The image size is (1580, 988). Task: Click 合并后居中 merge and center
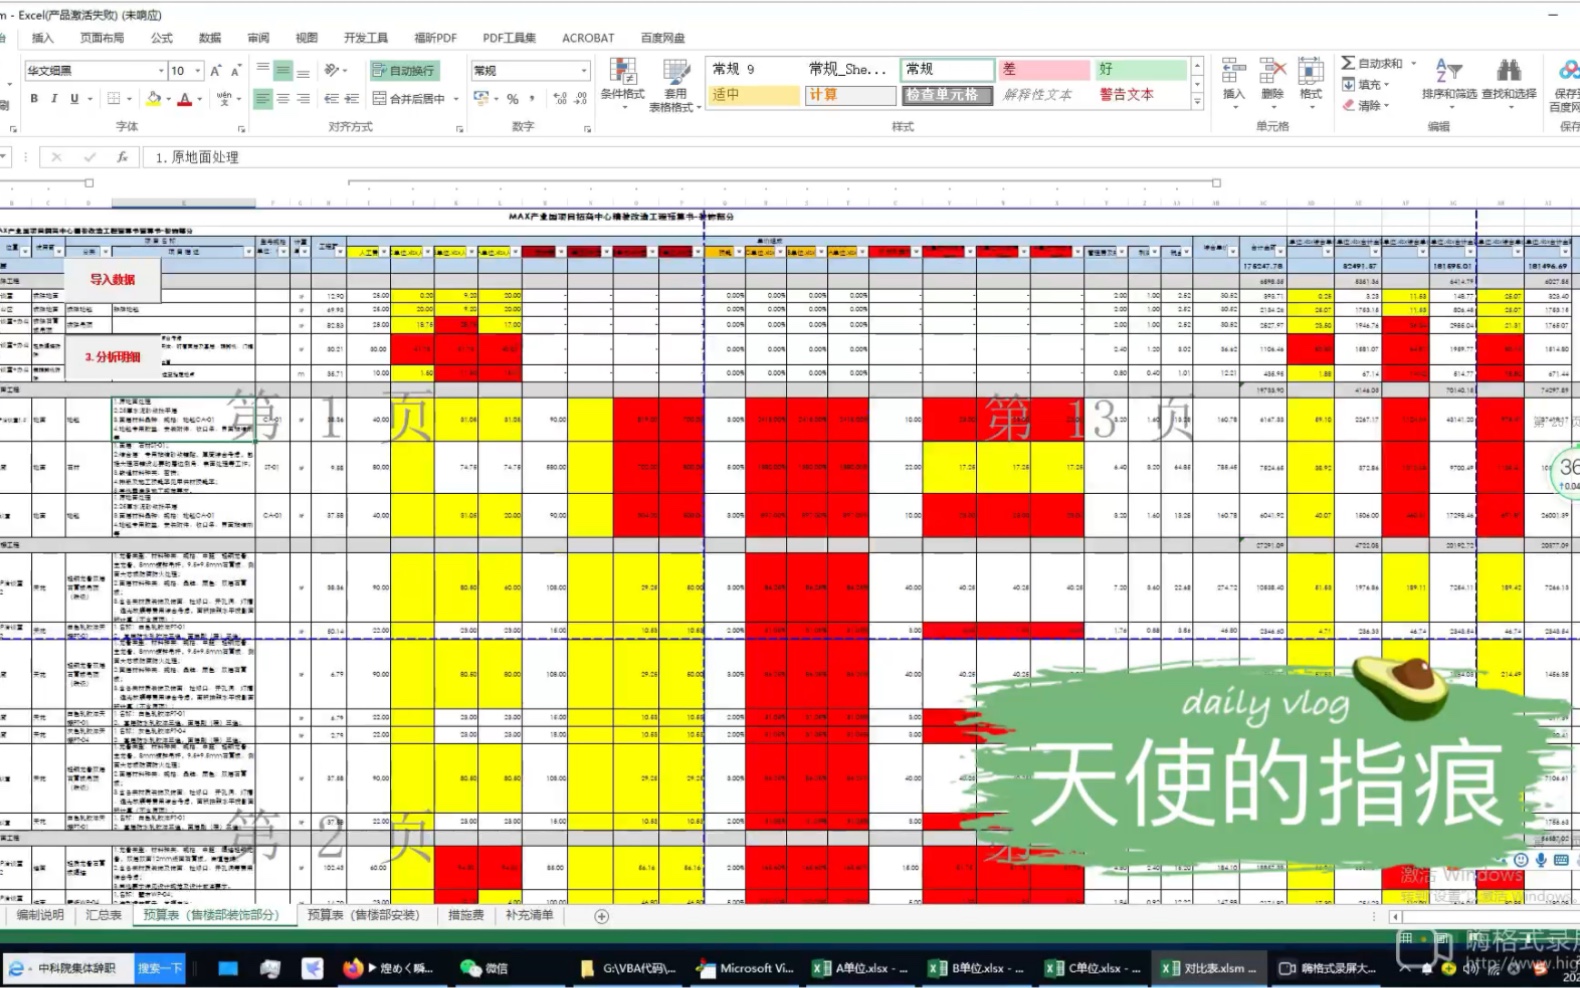[409, 99]
